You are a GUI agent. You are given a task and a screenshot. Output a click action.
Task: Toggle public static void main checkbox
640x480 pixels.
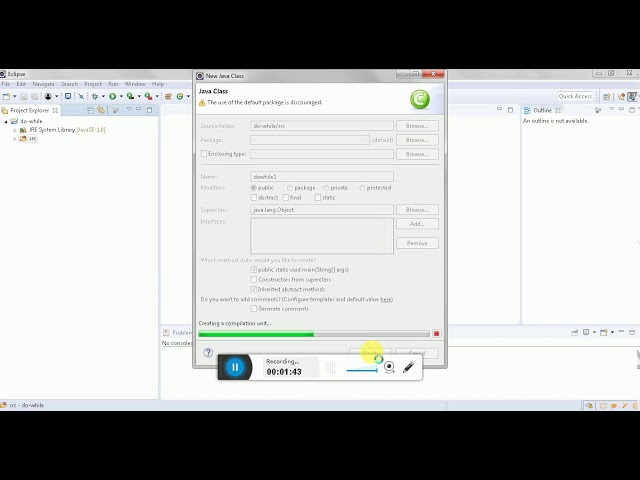tap(253, 270)
